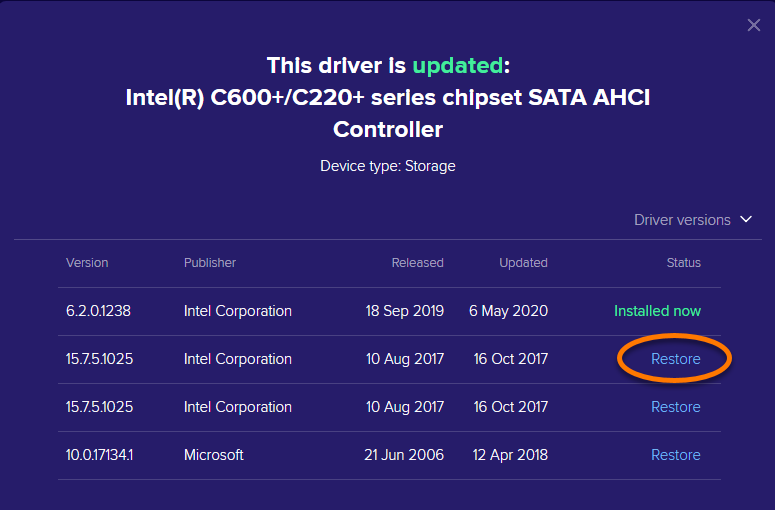This screenshot has height=510, width=775.
Task: Click the Status column header
Action: tap(684, 263)
